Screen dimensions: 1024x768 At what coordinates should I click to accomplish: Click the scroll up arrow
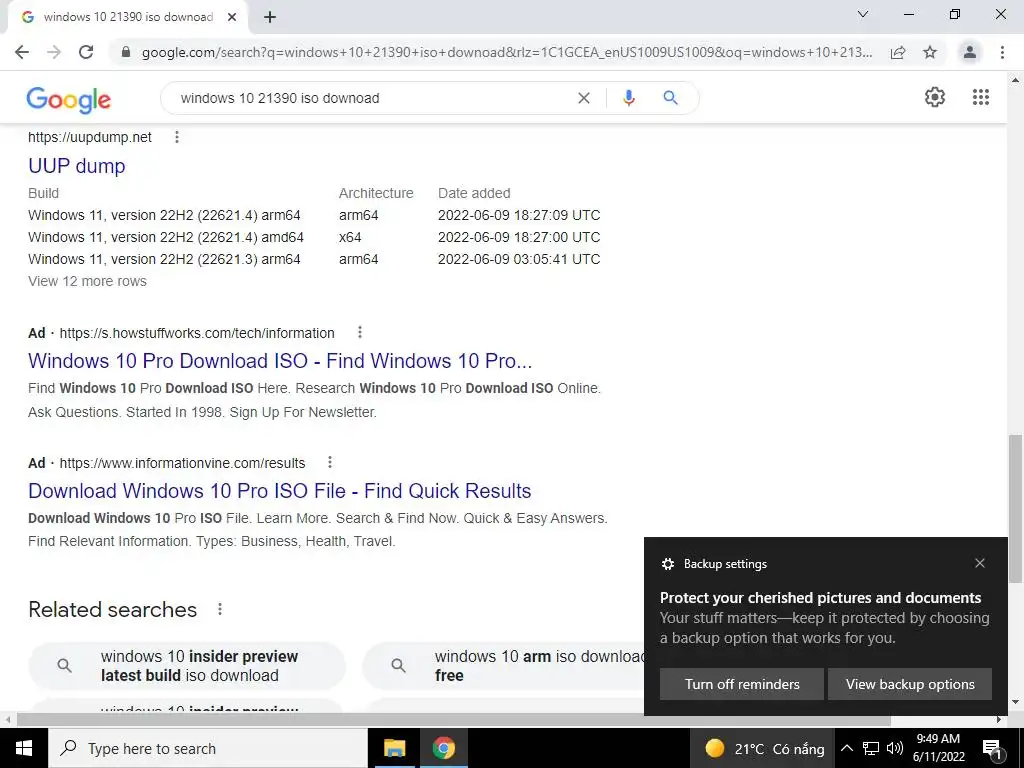point(1015,80)
